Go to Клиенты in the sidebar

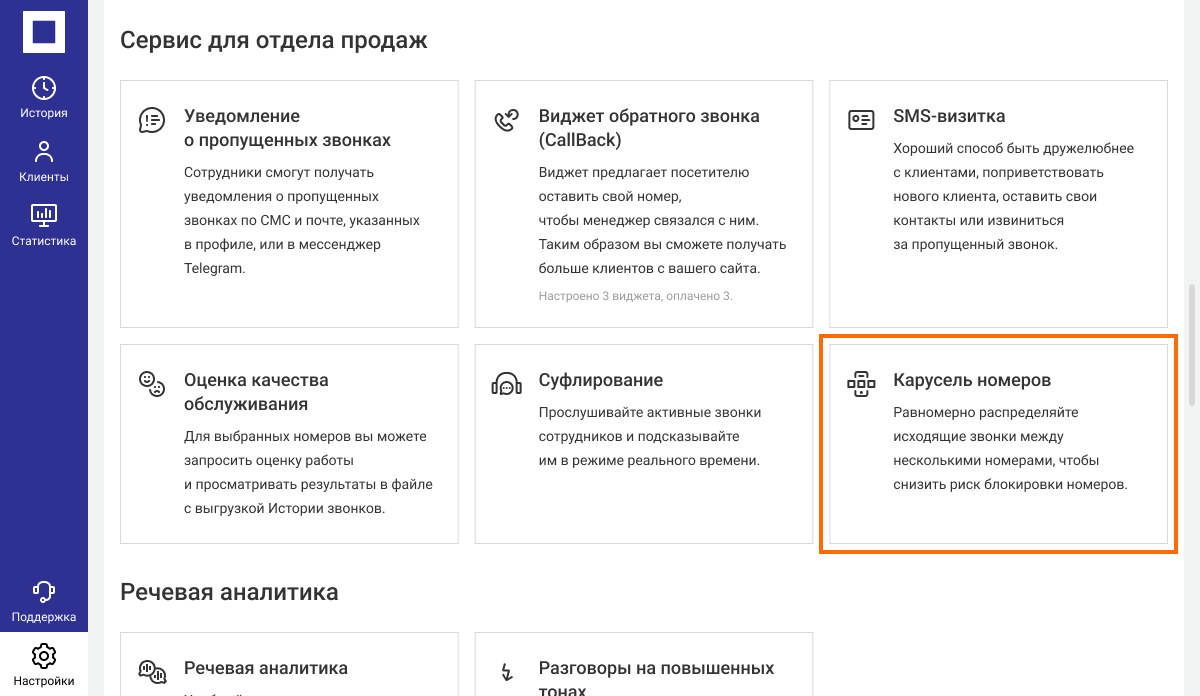(44, 161)
